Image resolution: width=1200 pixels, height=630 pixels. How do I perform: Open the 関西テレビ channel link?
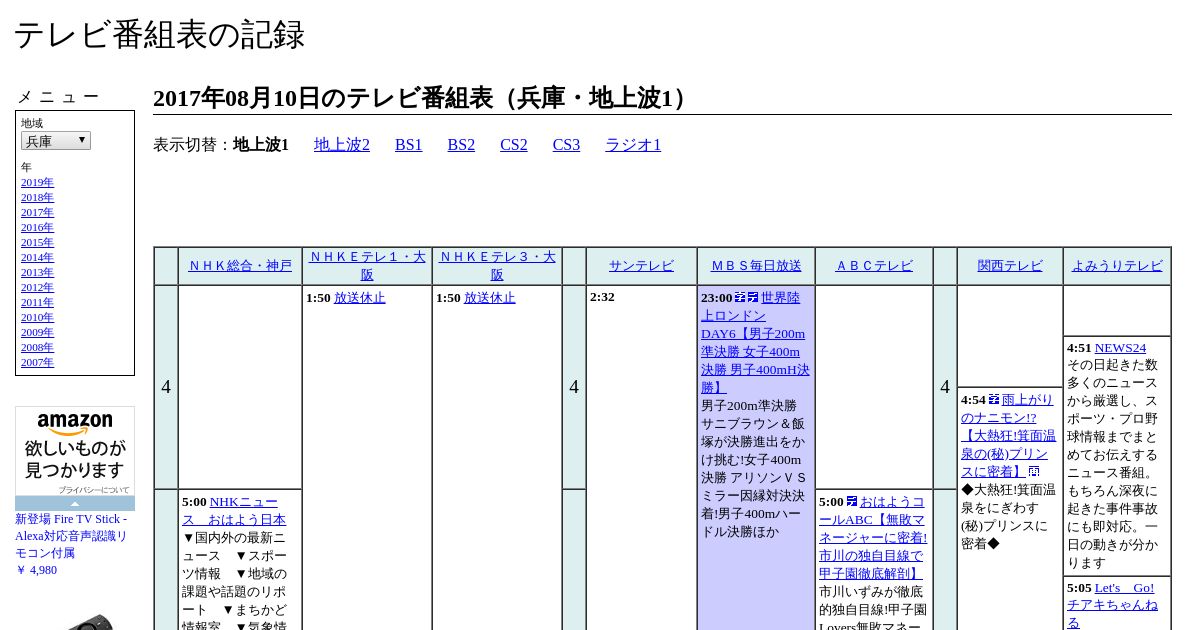(x=1010, y=266)
